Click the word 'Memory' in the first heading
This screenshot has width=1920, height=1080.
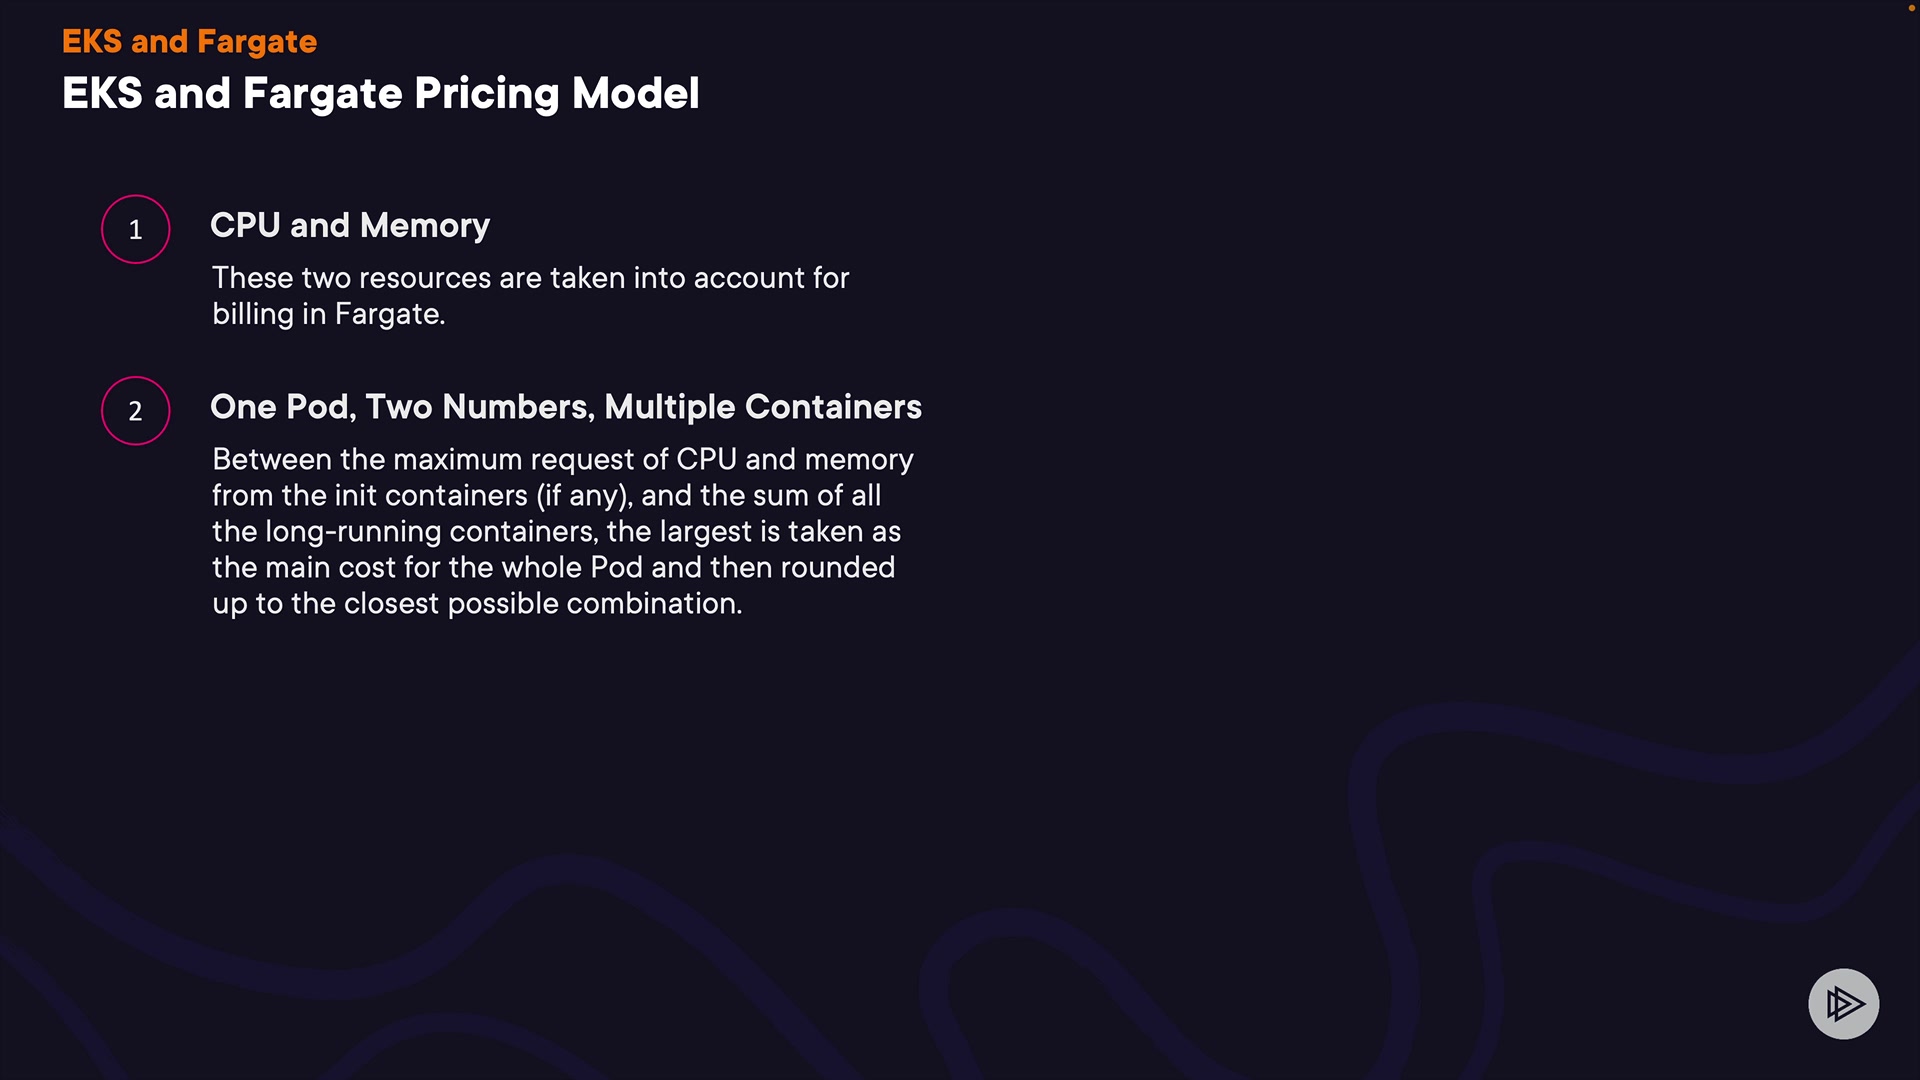click(425, 225)
